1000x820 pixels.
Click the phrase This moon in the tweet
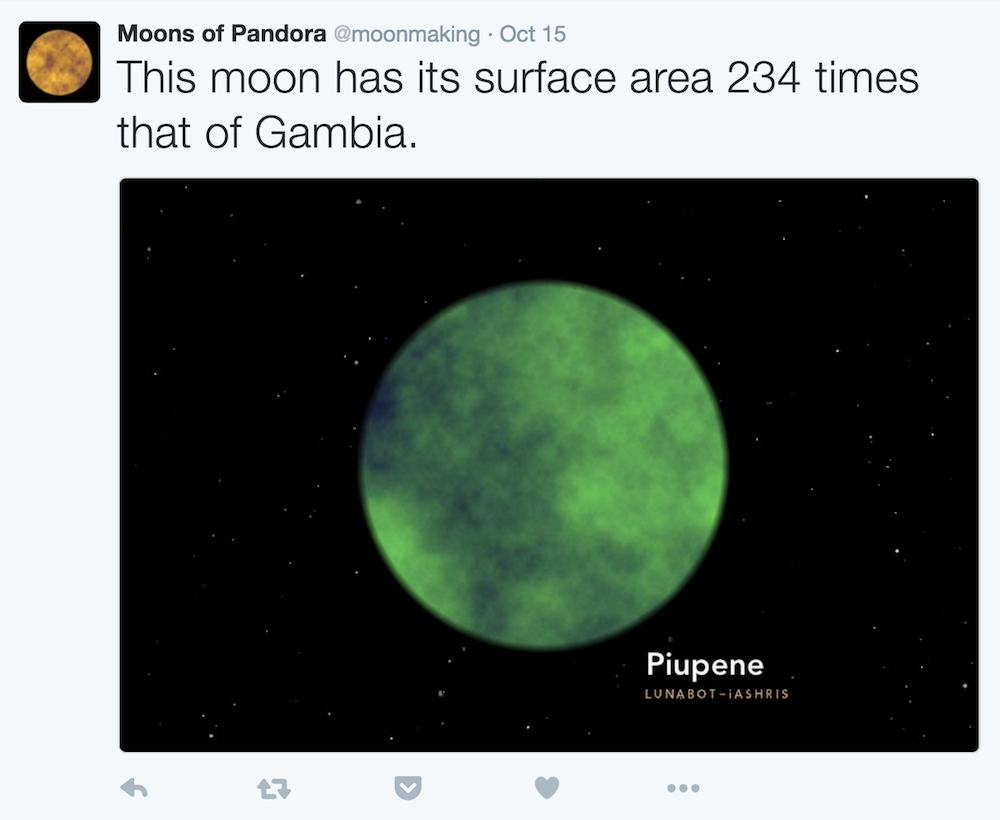point(219,78)
